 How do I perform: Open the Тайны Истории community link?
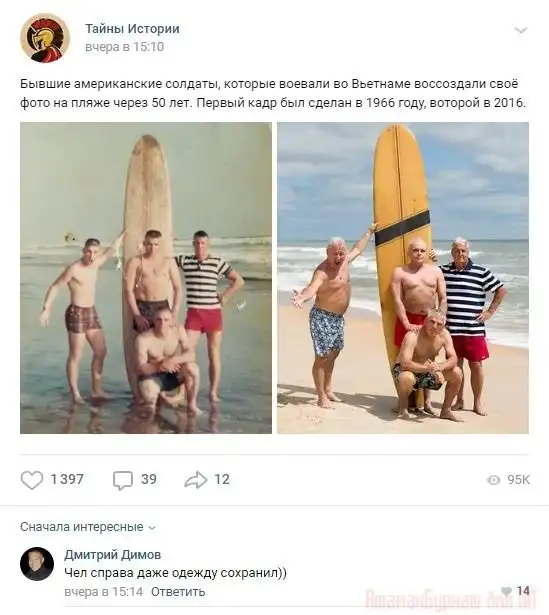pos(132,29)
